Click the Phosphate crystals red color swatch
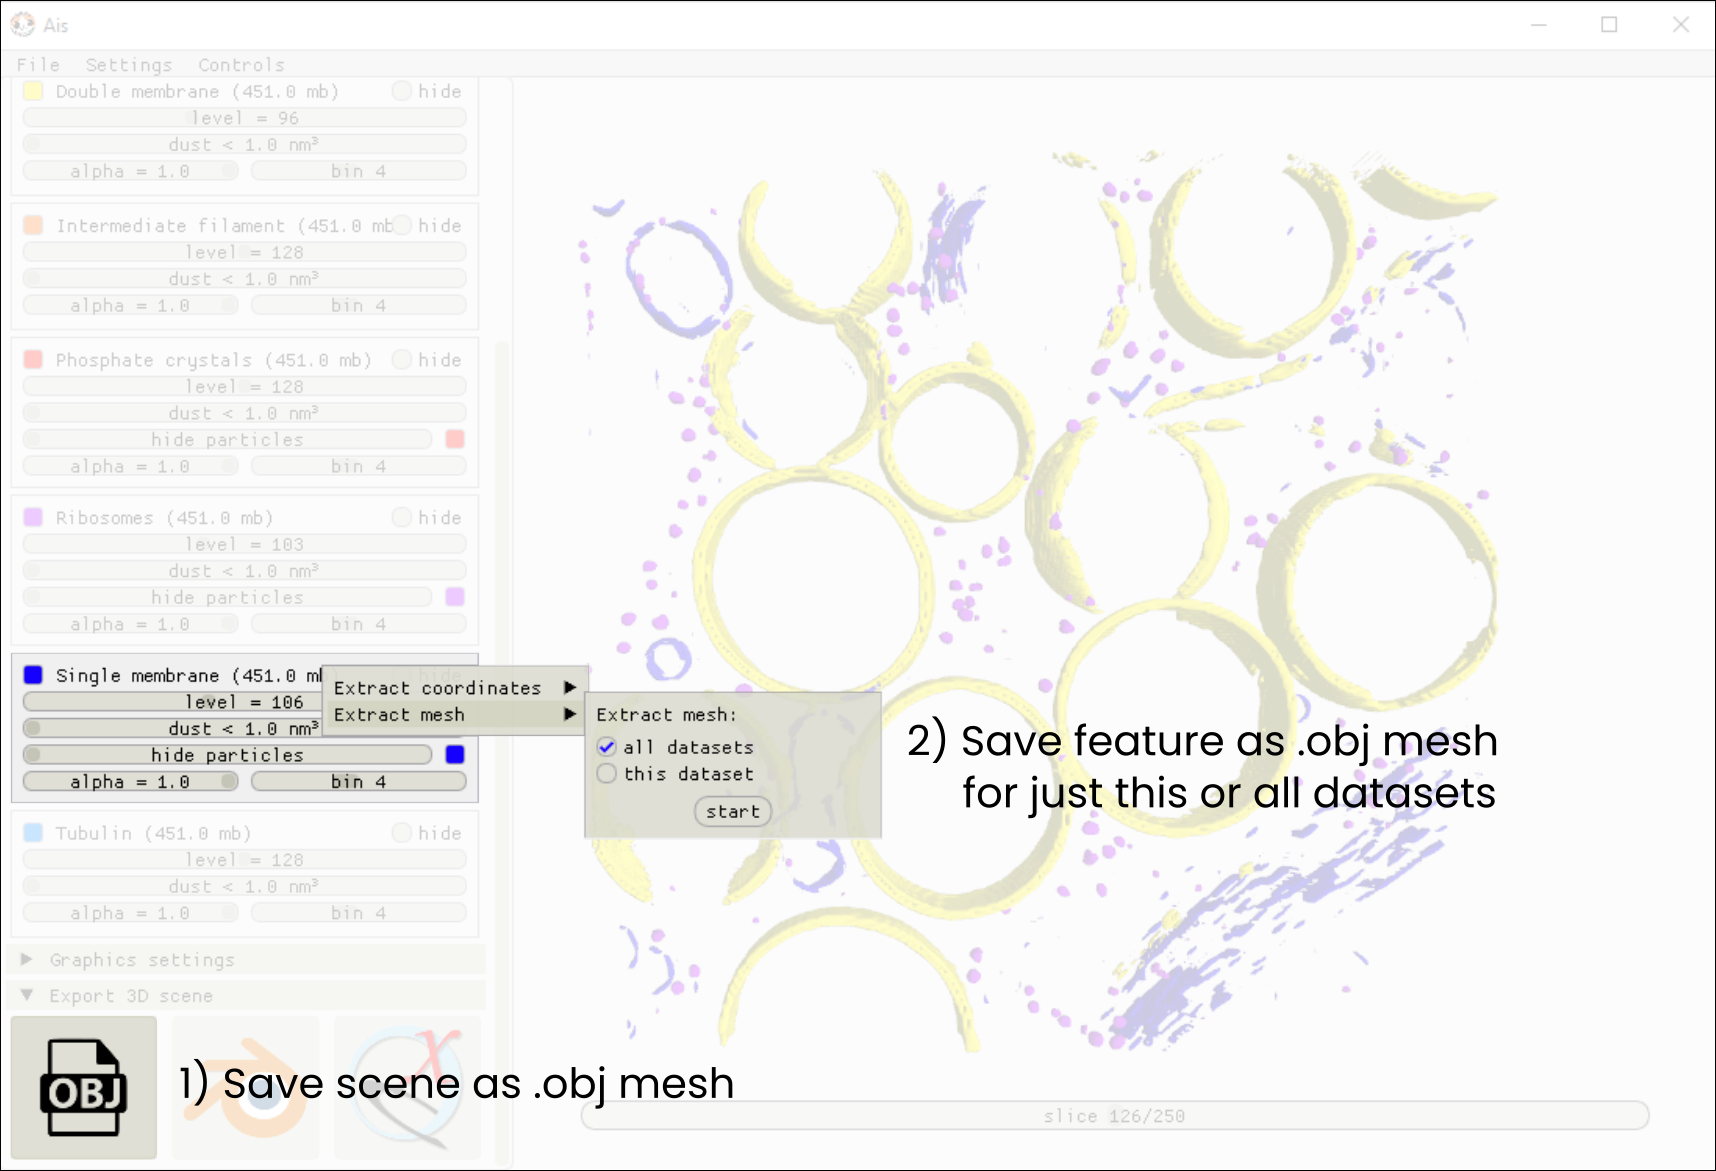This screenshot has height=1171, width=1716. [33, 359]
